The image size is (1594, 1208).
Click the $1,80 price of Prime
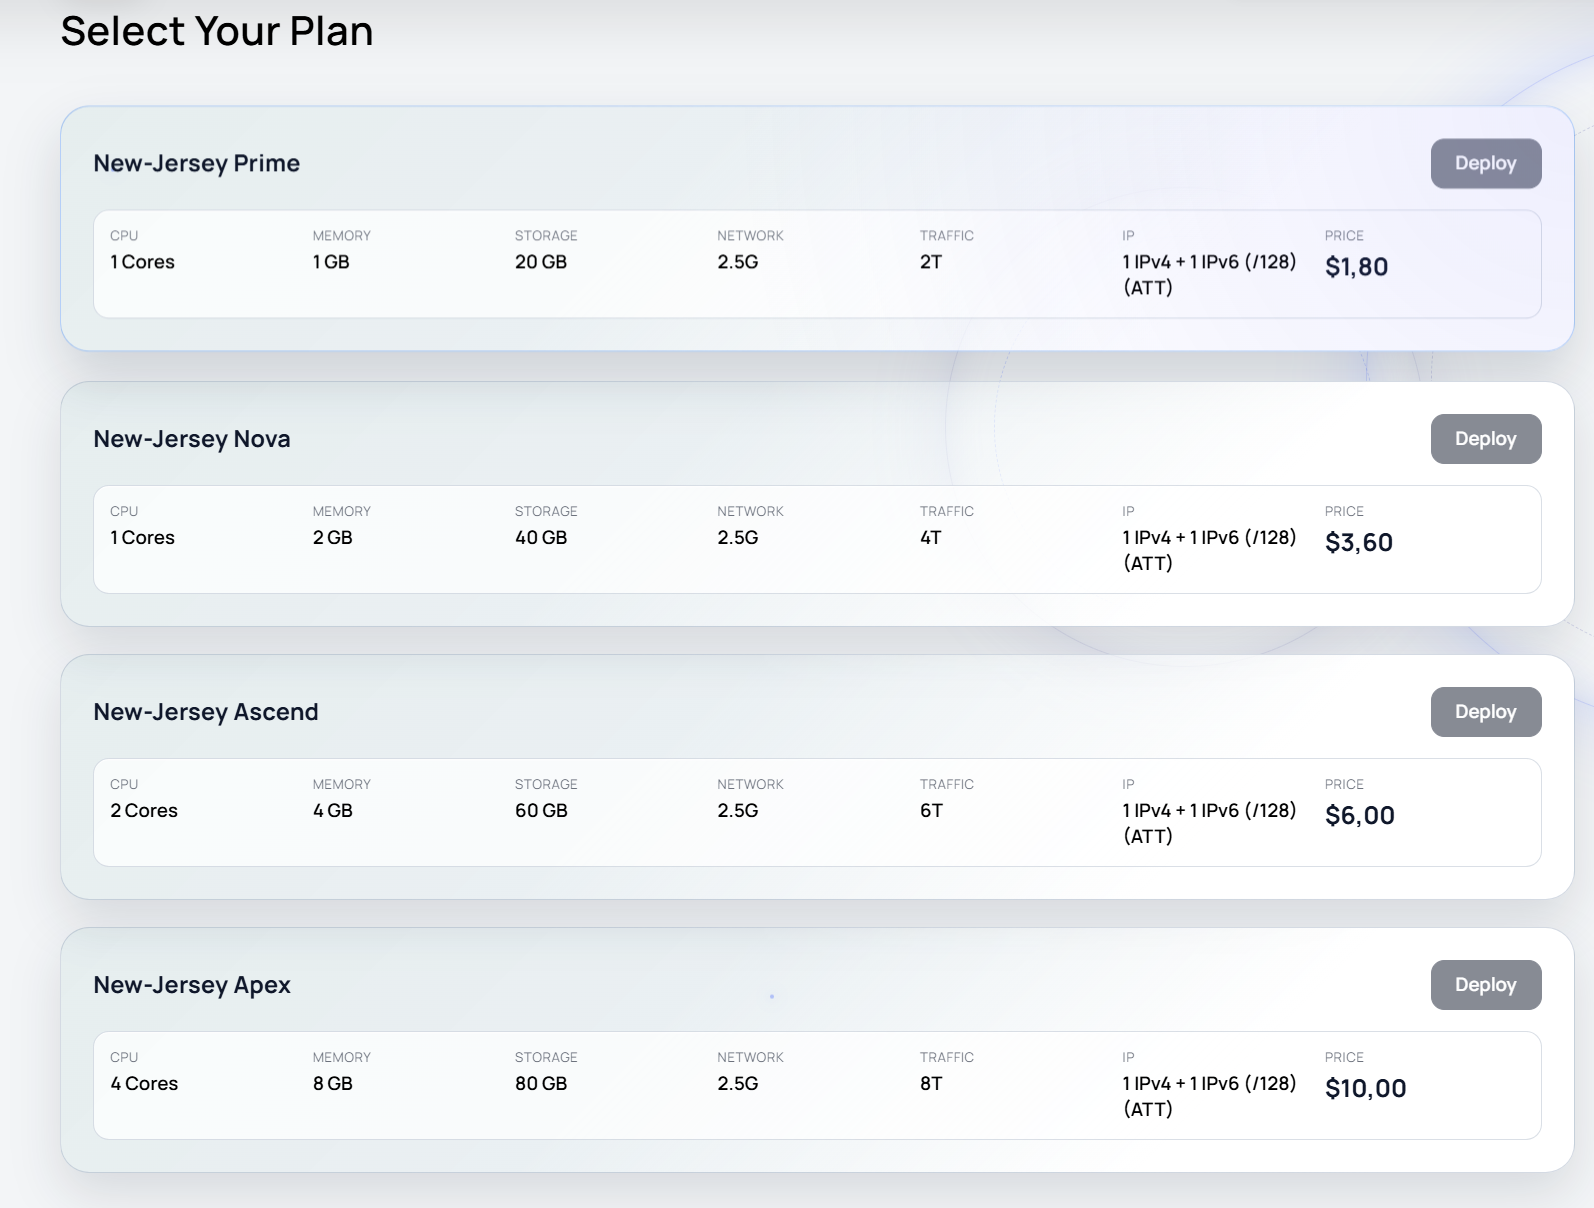[x=1356, y=267]
